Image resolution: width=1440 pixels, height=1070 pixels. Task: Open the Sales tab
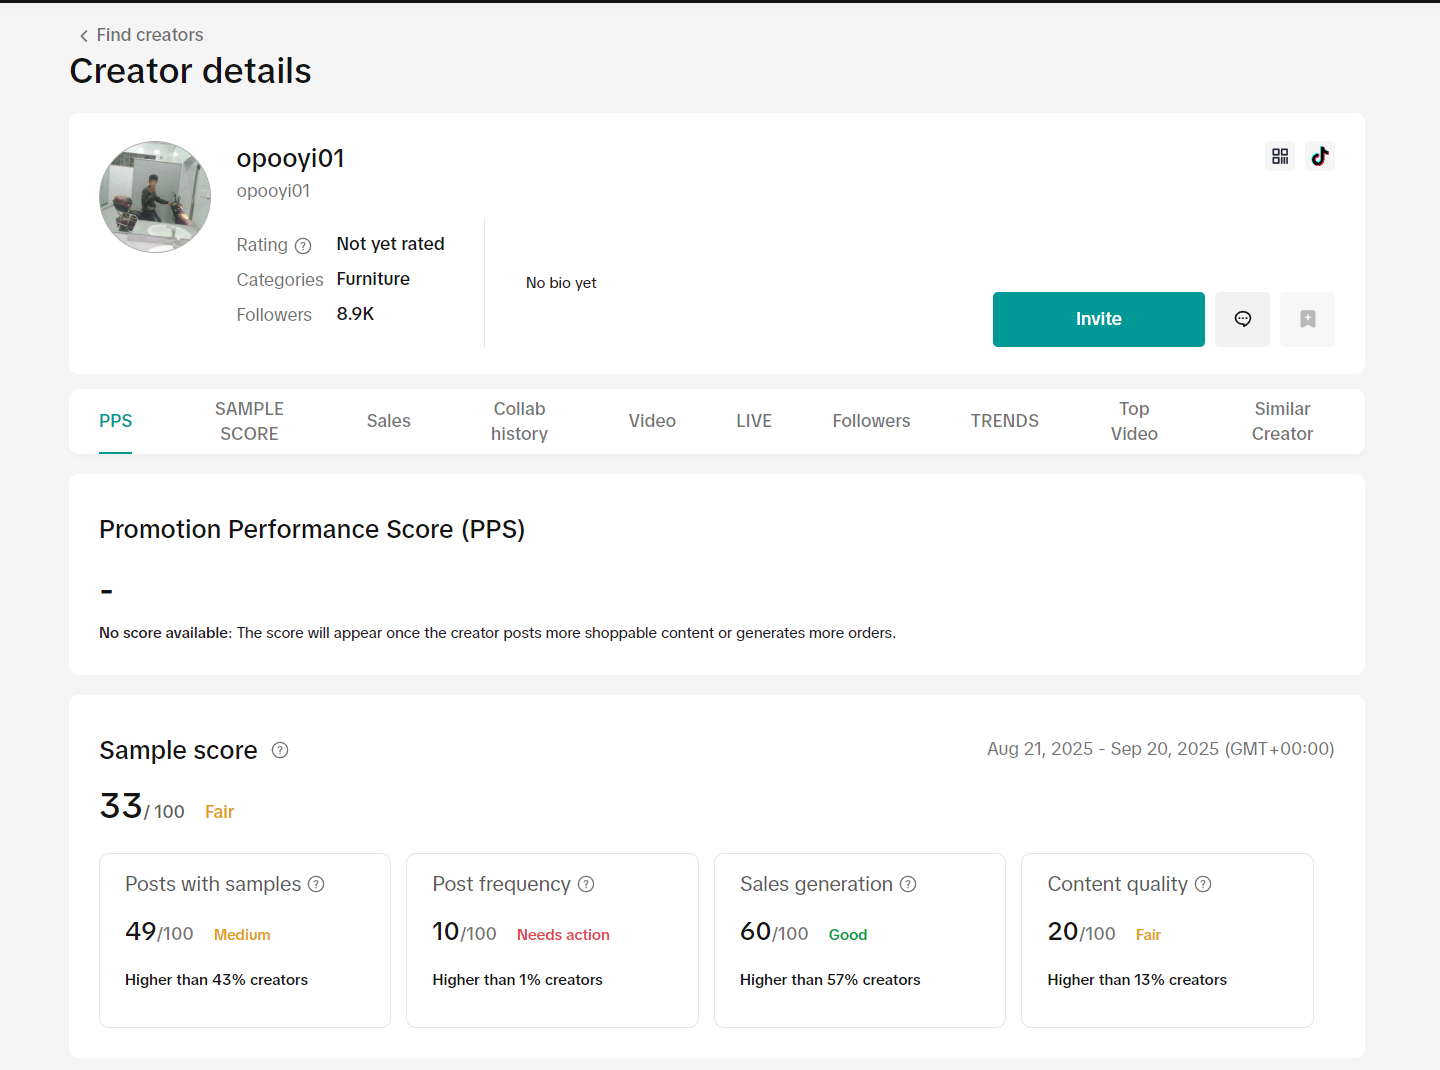click(388, 421)
